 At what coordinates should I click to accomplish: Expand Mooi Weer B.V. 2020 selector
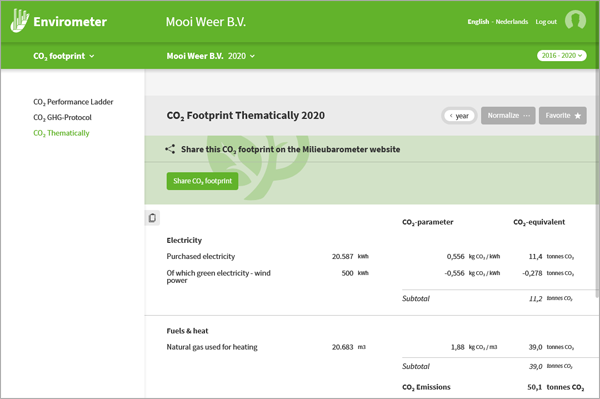pyautogui.click(x=210, y=56)
